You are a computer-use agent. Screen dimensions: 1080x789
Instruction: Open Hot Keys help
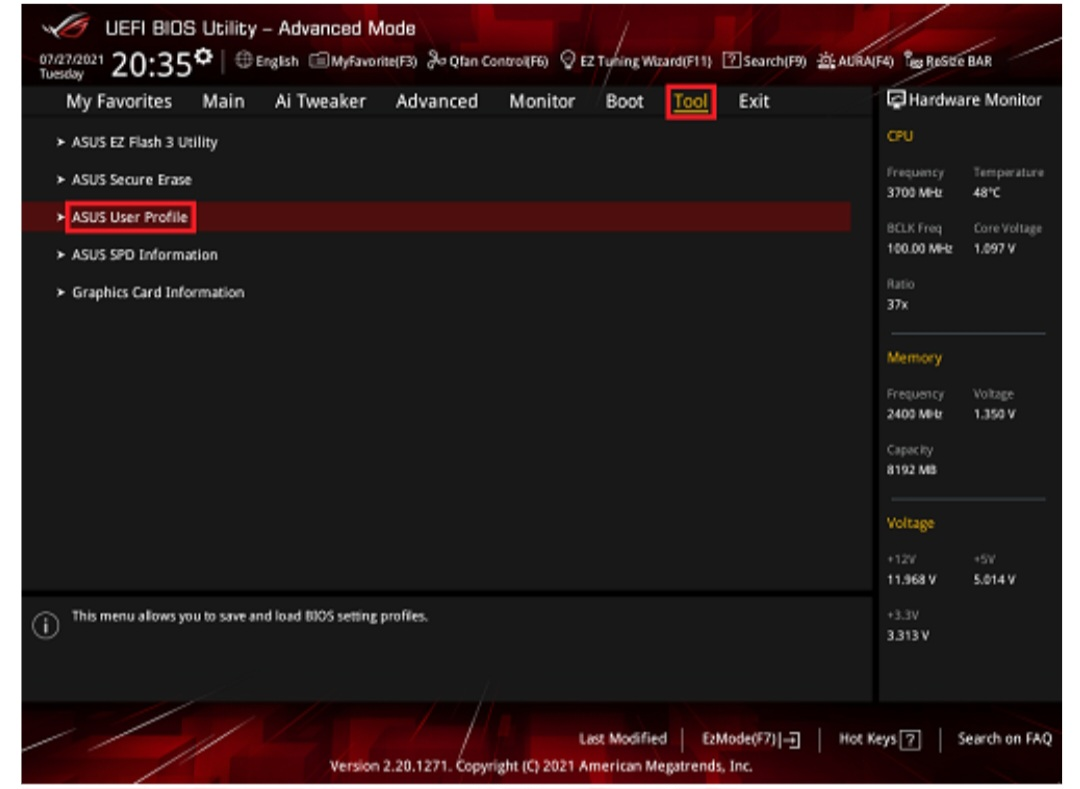coord(879,739)
